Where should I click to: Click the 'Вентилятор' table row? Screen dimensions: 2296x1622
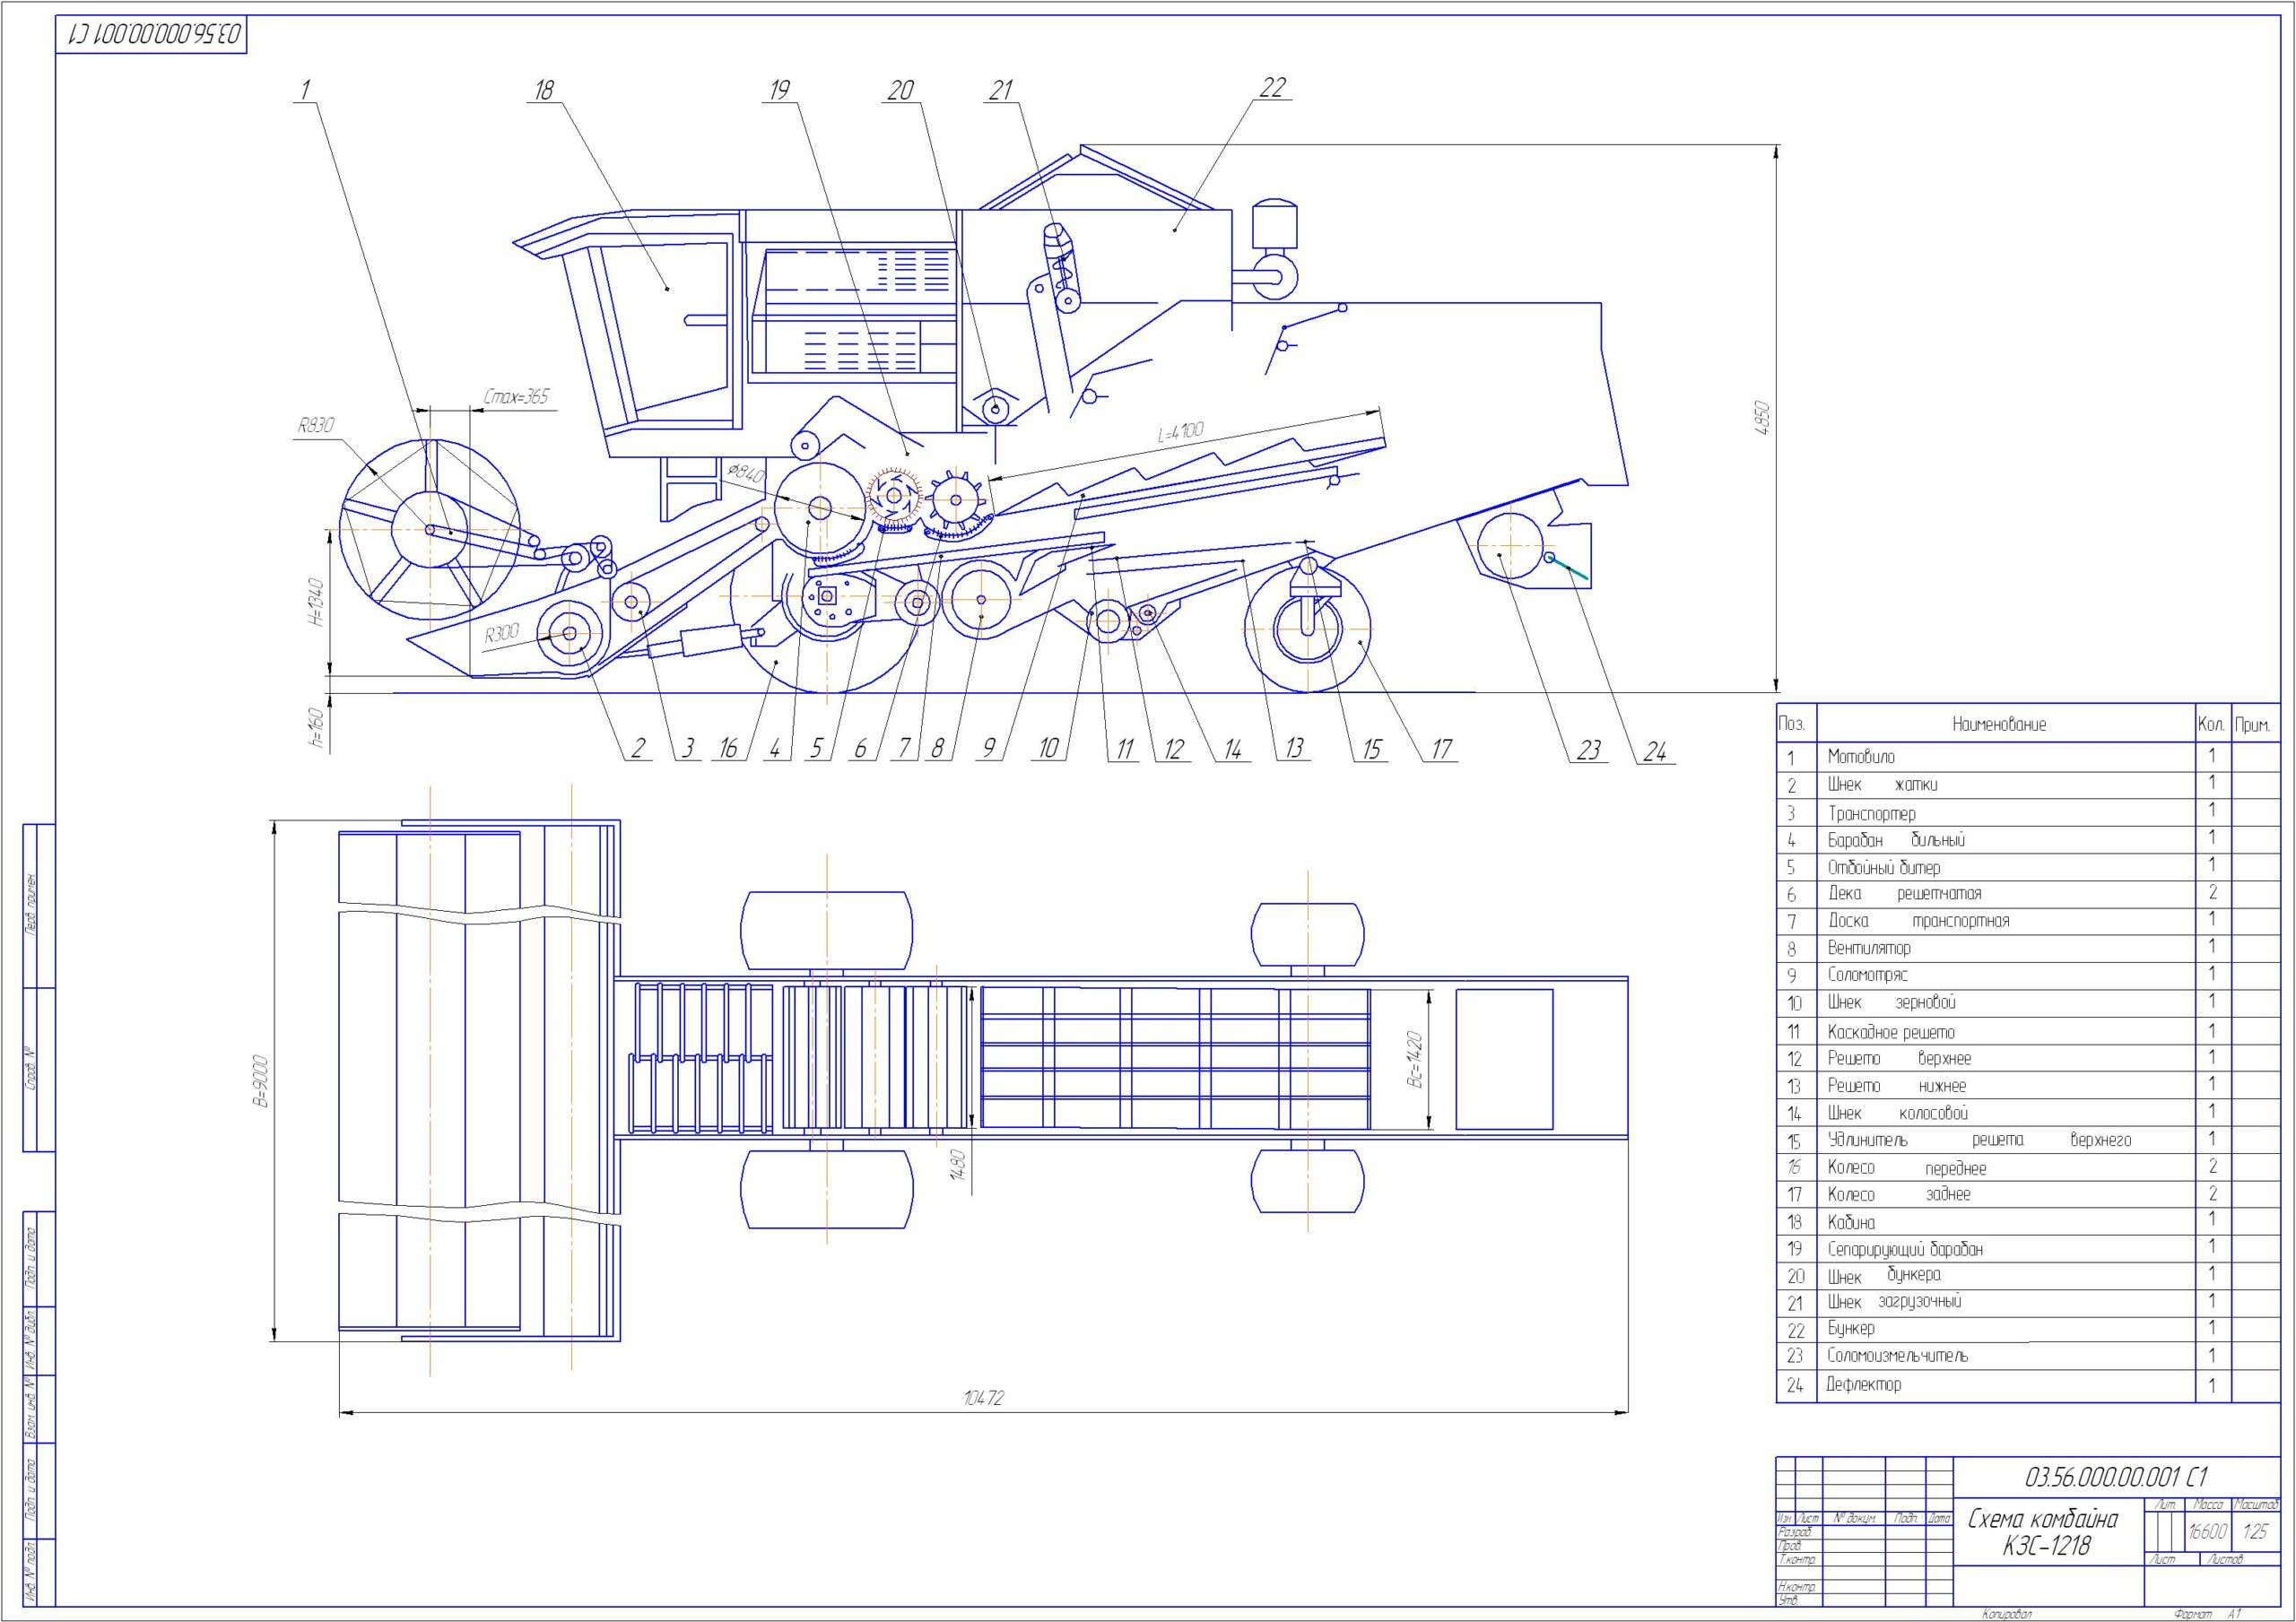(2028, 948)
